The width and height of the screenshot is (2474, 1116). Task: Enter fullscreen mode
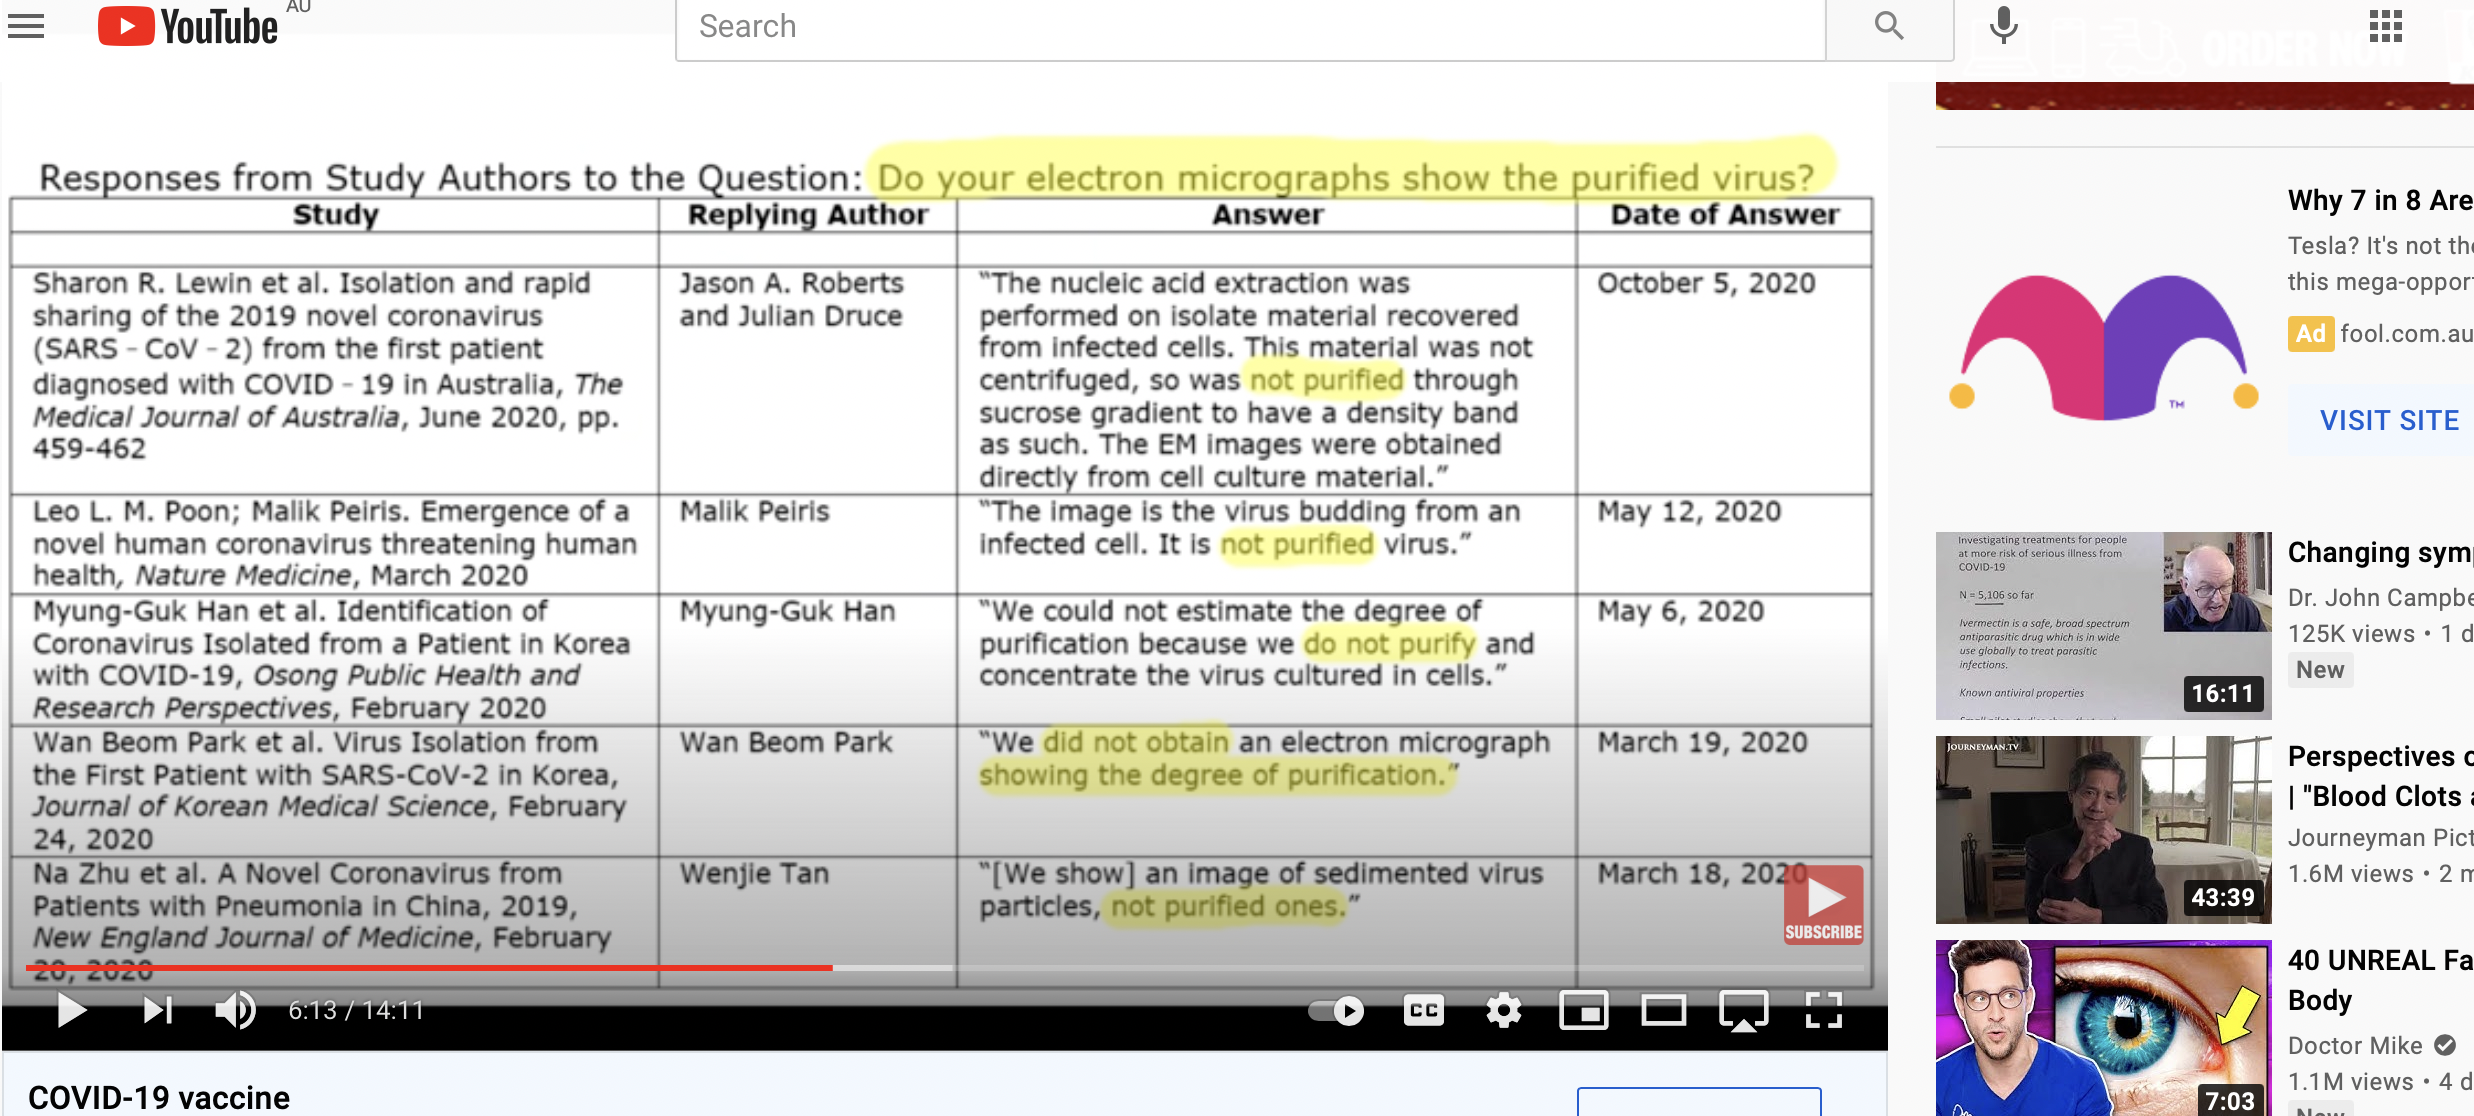click(1824, 1011)
